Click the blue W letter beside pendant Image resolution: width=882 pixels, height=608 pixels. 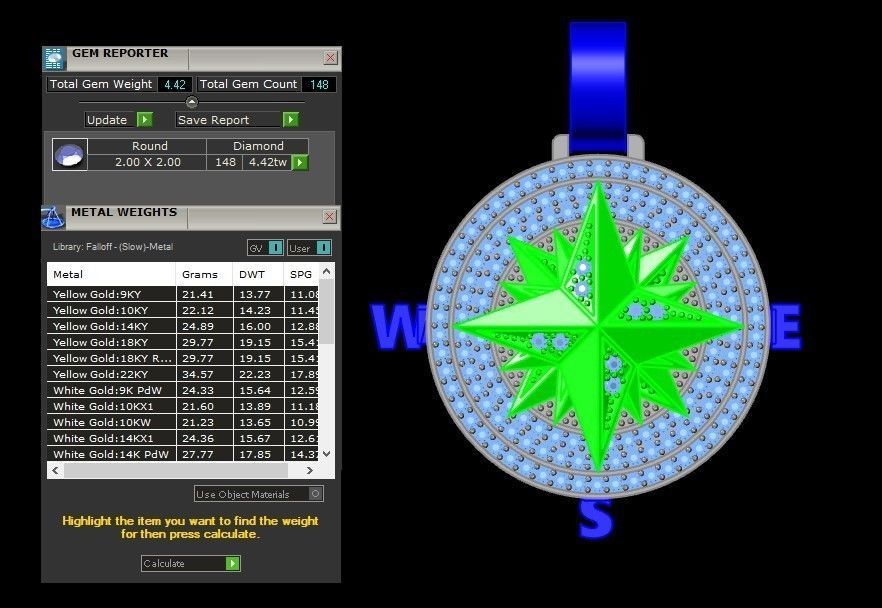pyautogui.click(x=400, y=327)
